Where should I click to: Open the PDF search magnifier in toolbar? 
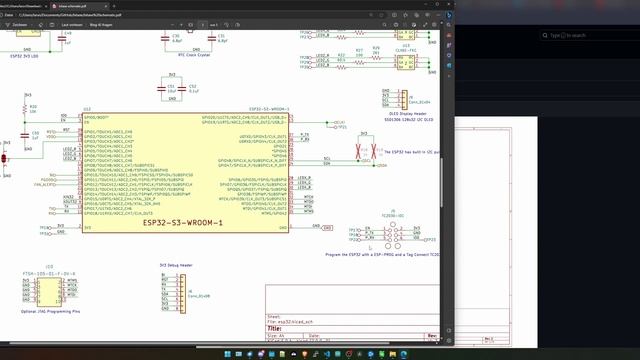384,25
